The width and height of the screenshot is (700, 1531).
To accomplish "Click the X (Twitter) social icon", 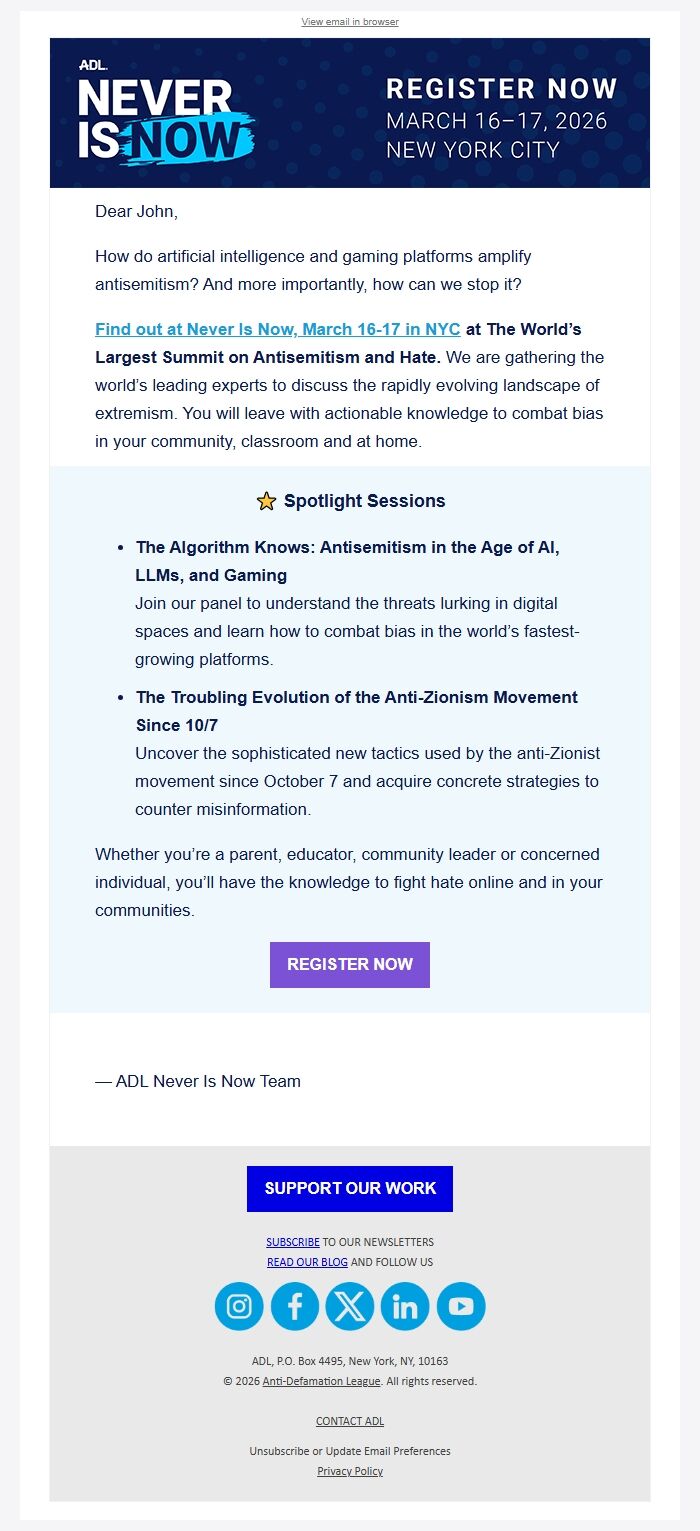I will [350, 1306].
